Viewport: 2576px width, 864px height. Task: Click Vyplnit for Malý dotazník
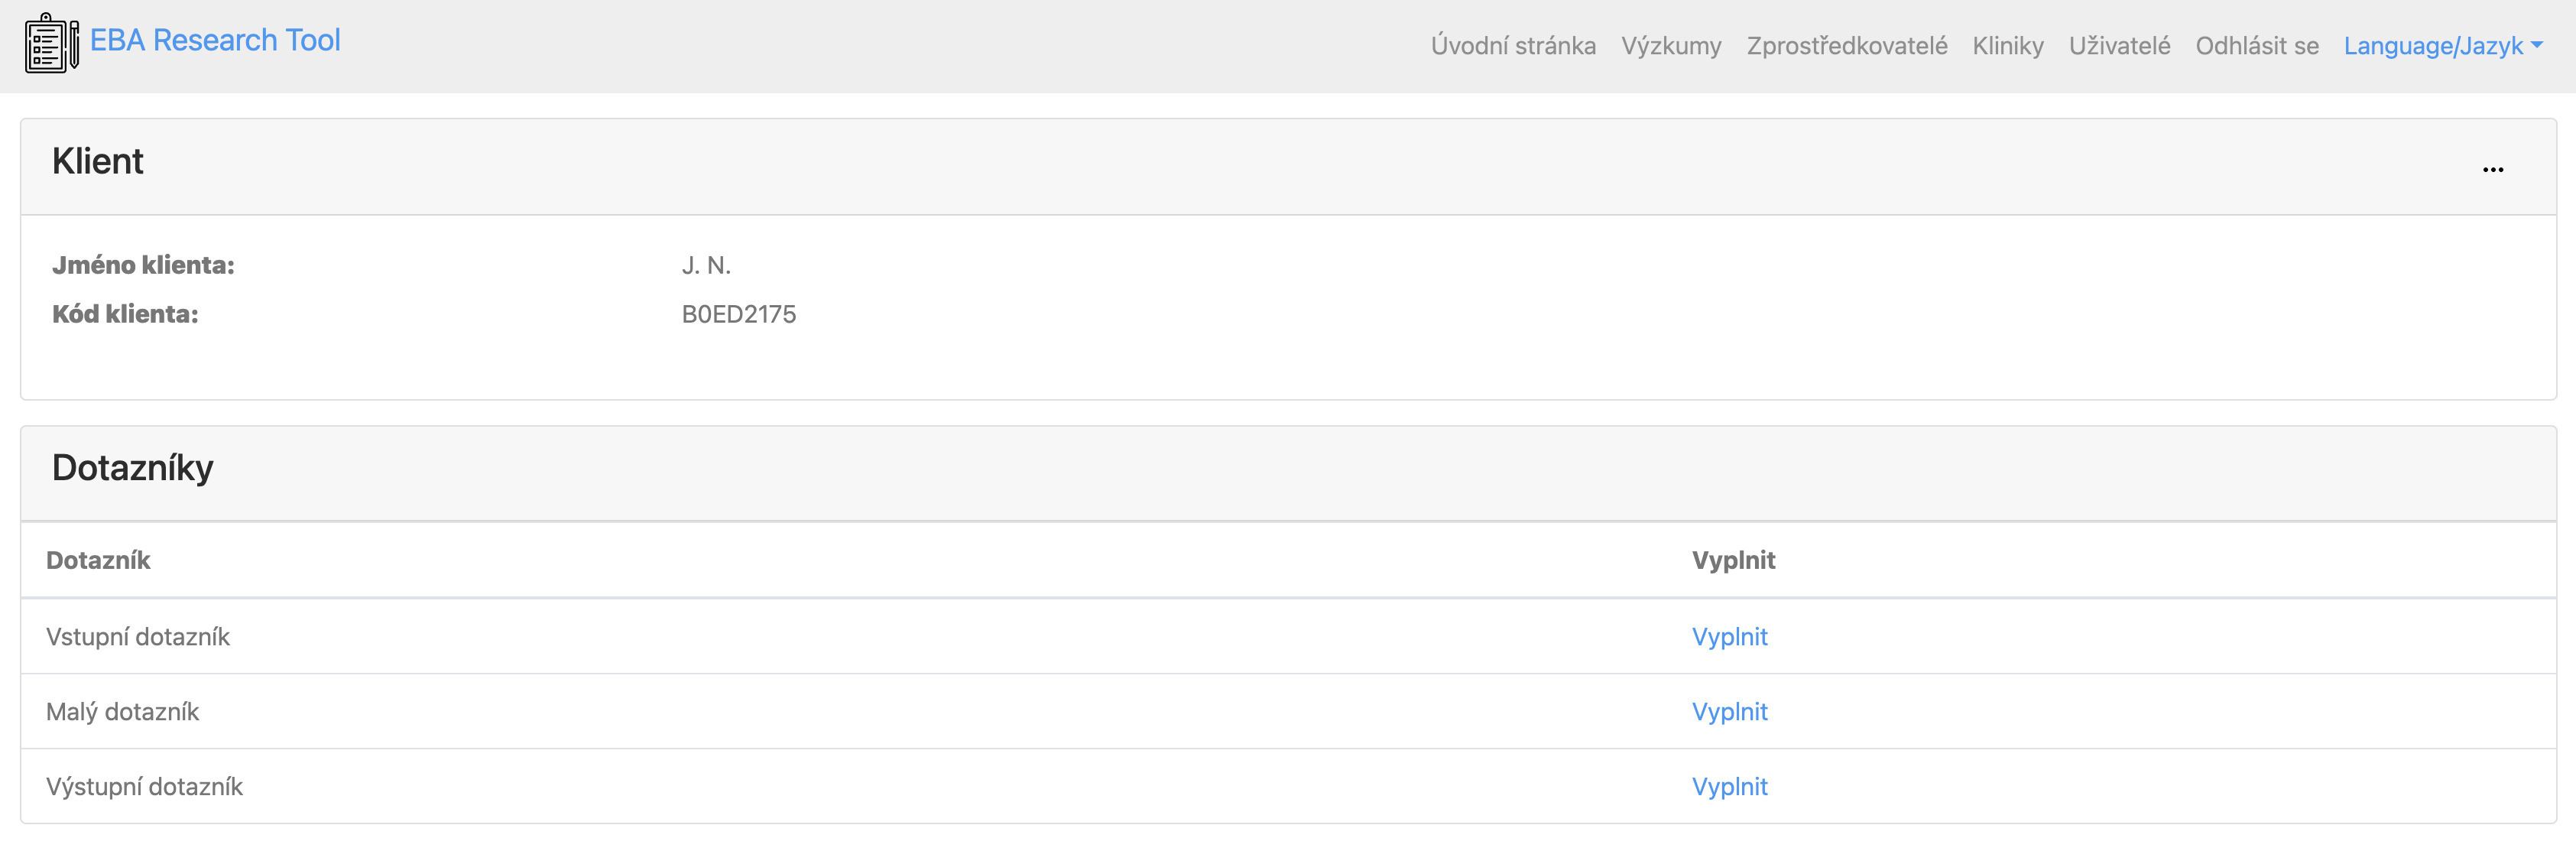click(x=1728, y=712)
